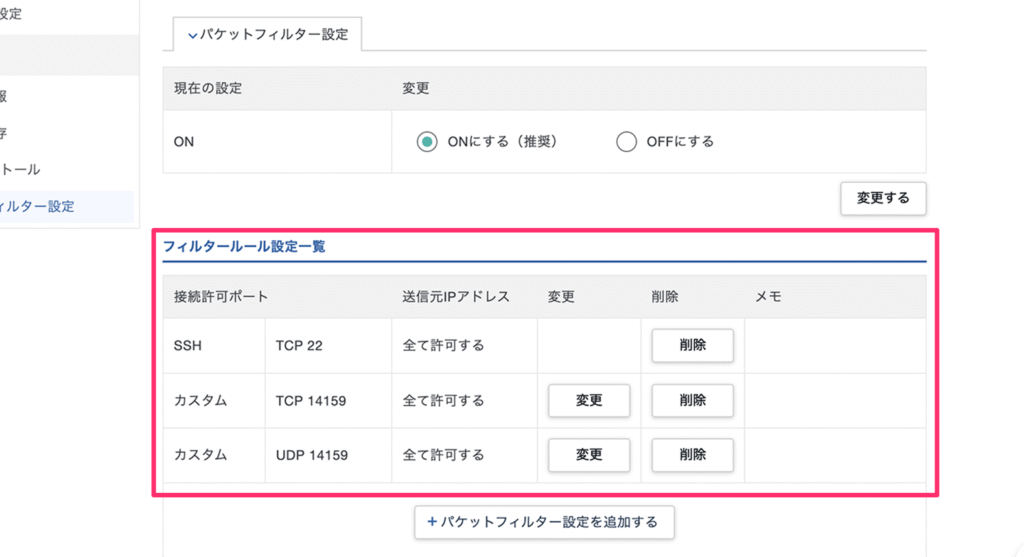Image resolution: width=1024 pixels, height=557 pixels.
Task: Select the OFFにする radio button
Action: [627, 142]
